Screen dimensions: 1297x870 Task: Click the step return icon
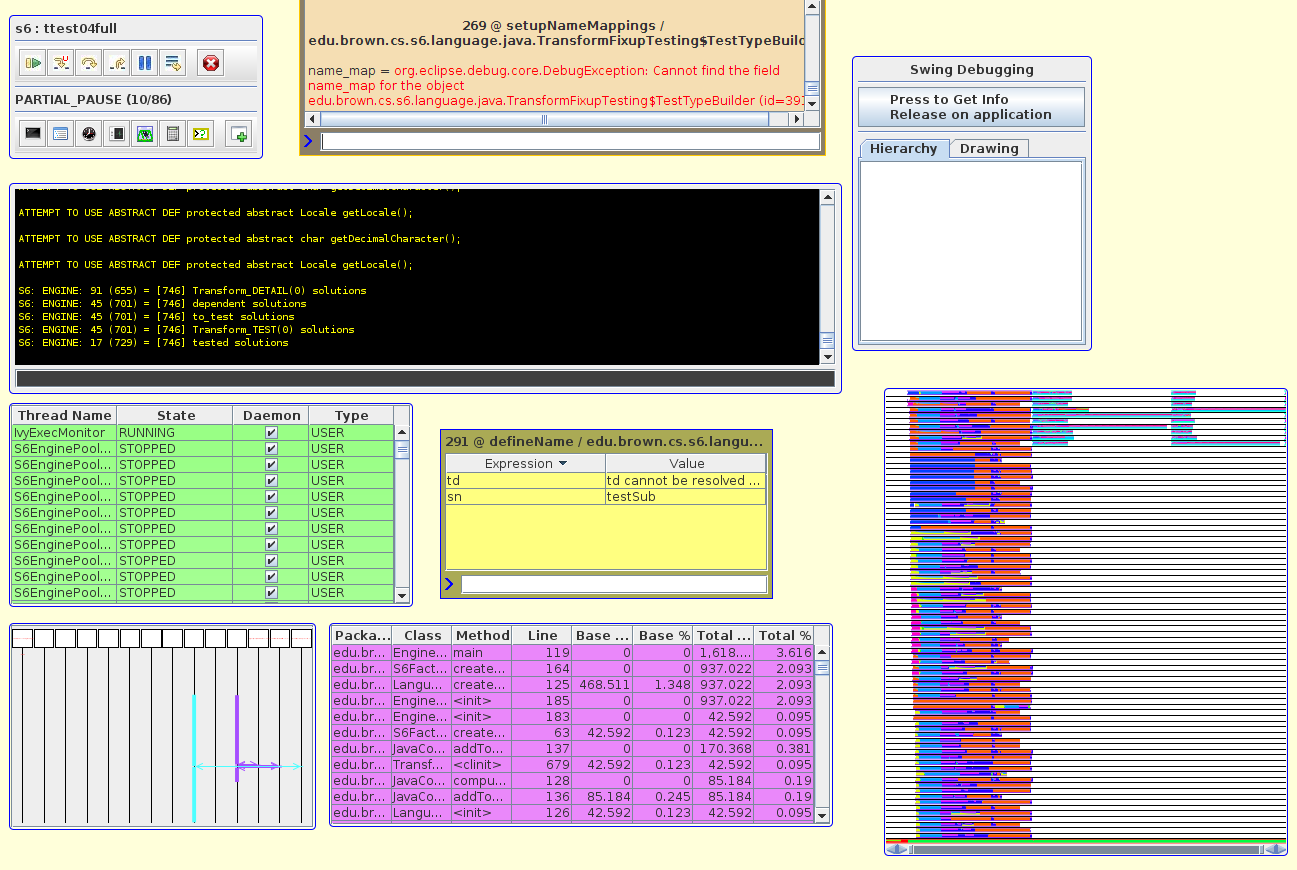(117, 63)
